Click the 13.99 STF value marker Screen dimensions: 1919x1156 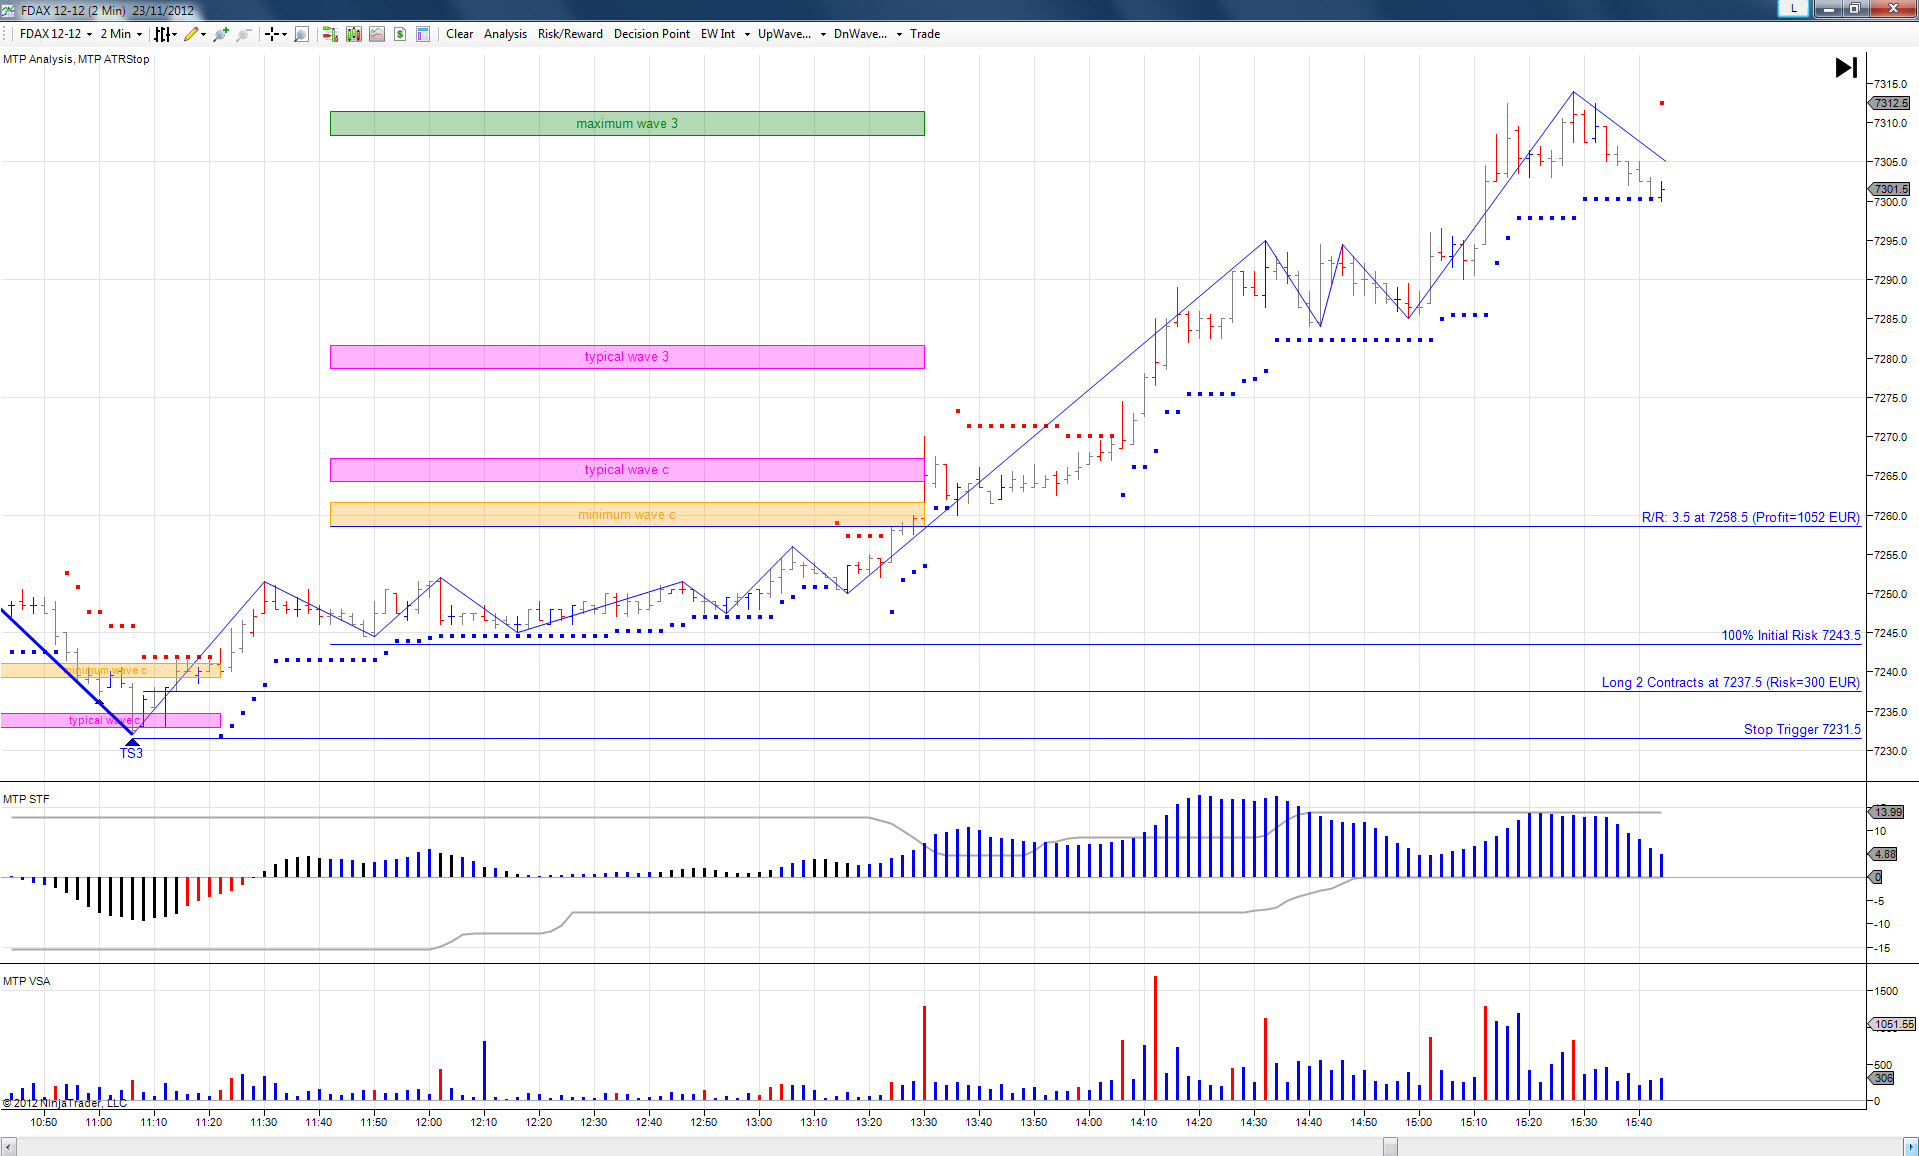[1886, 812]
